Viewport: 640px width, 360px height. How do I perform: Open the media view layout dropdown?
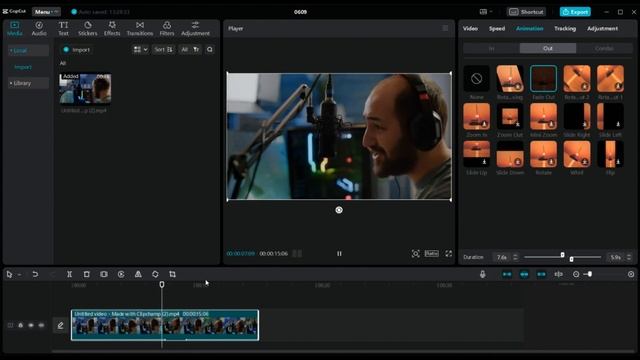point(140,50)
